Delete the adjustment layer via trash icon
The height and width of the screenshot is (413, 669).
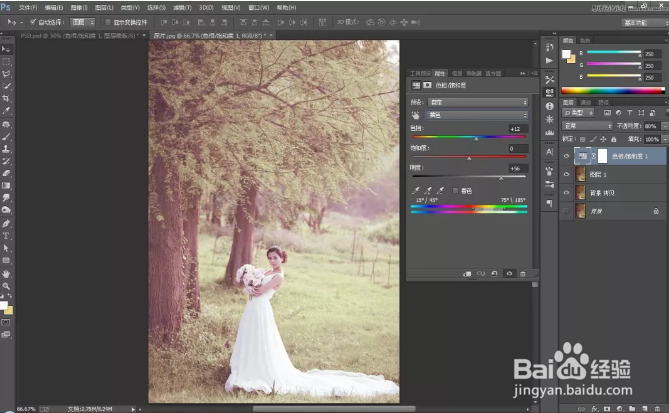click(x=523, y=273)
